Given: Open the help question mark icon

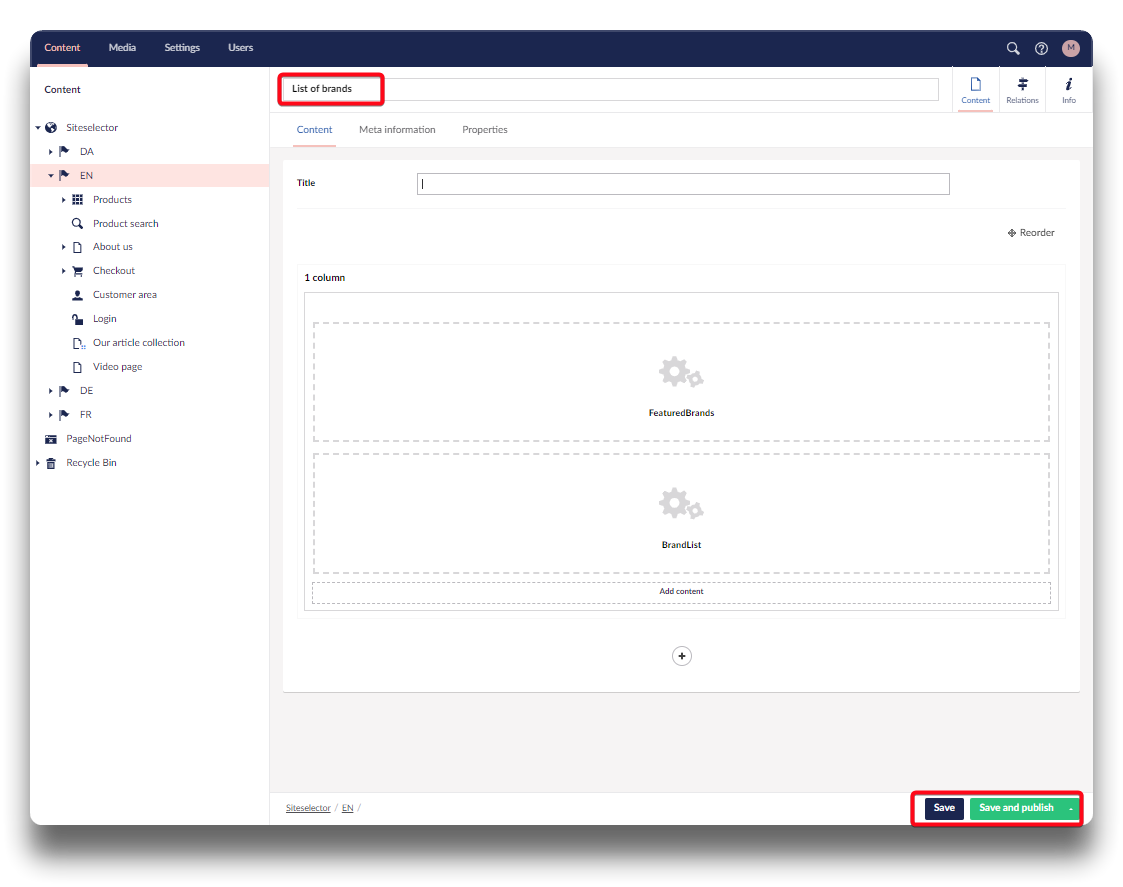Looking at the screenshot, I should 1041,48.
